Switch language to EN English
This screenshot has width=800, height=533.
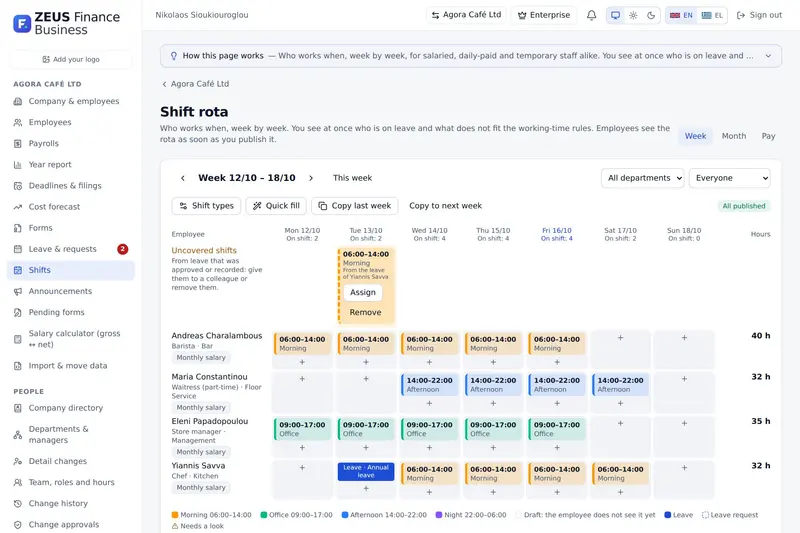(681, 15)
